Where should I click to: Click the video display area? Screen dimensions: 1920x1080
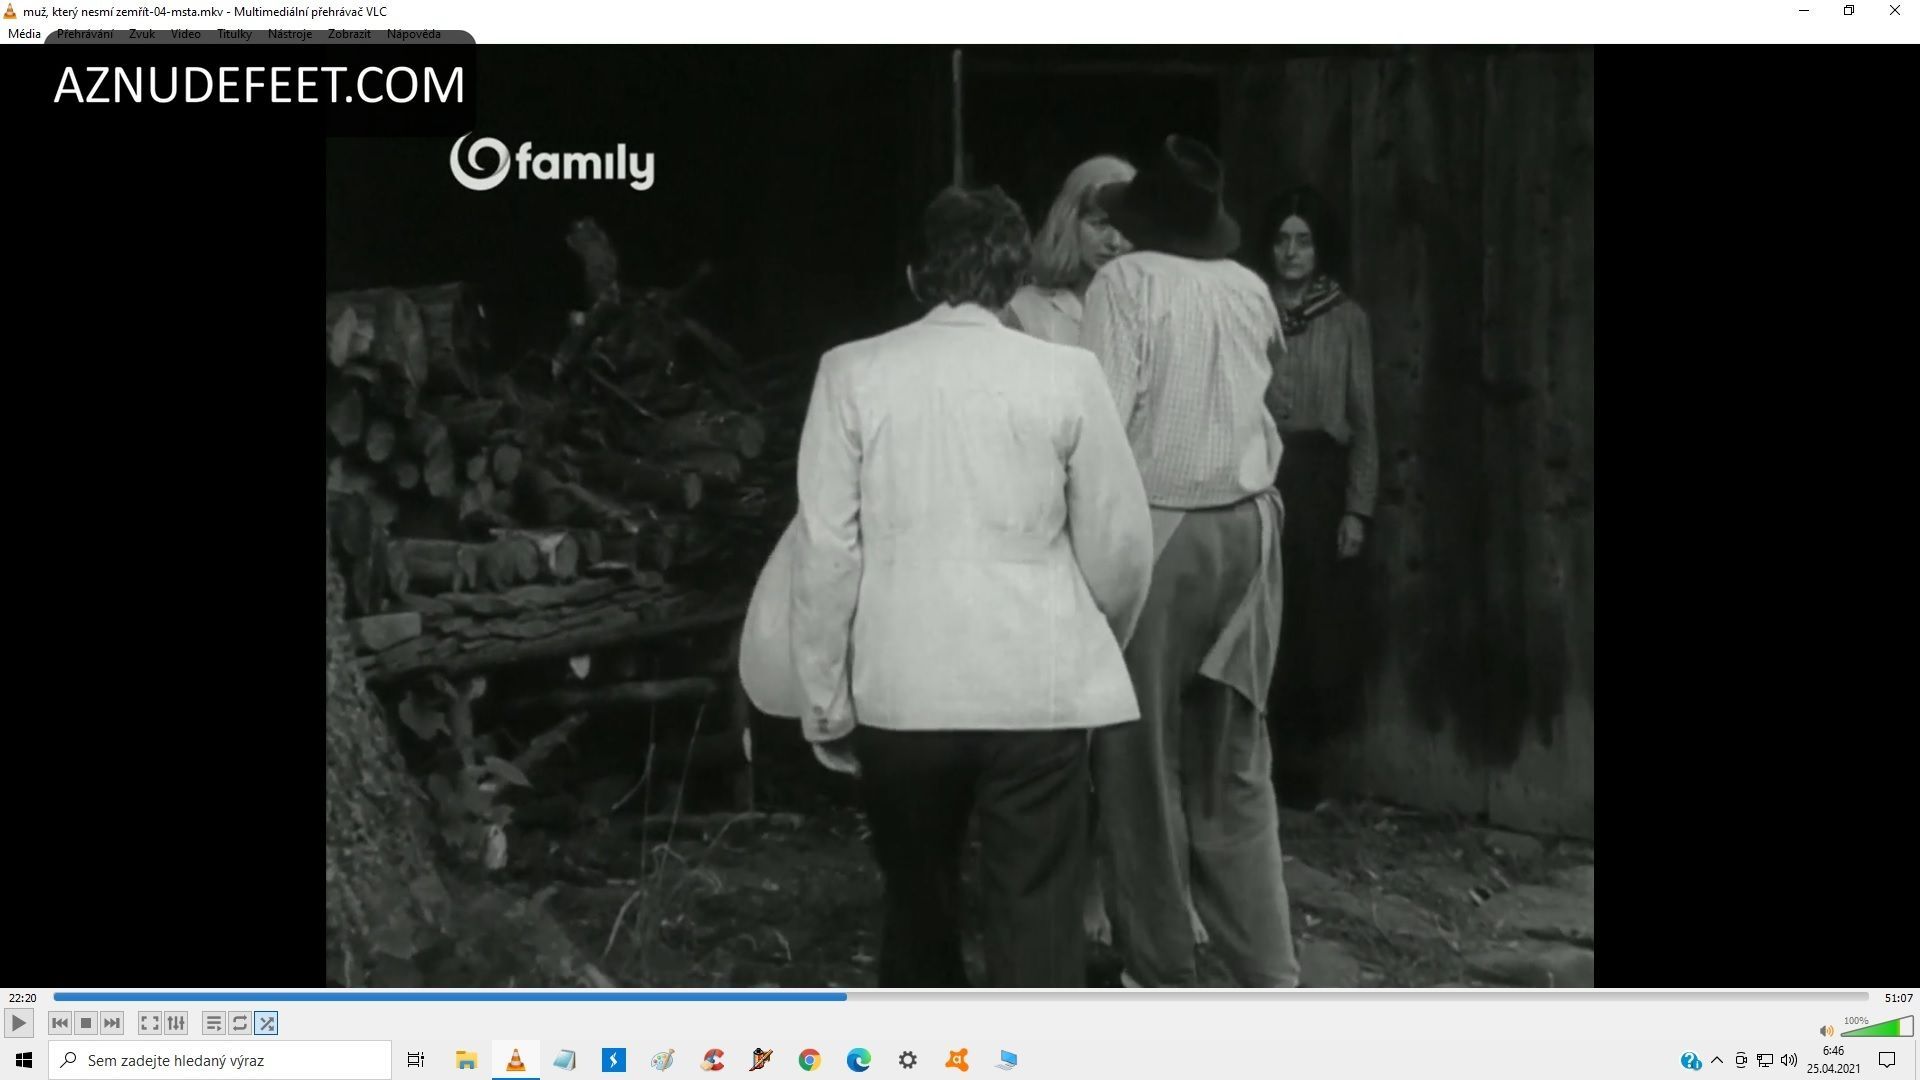click(960, 515)
